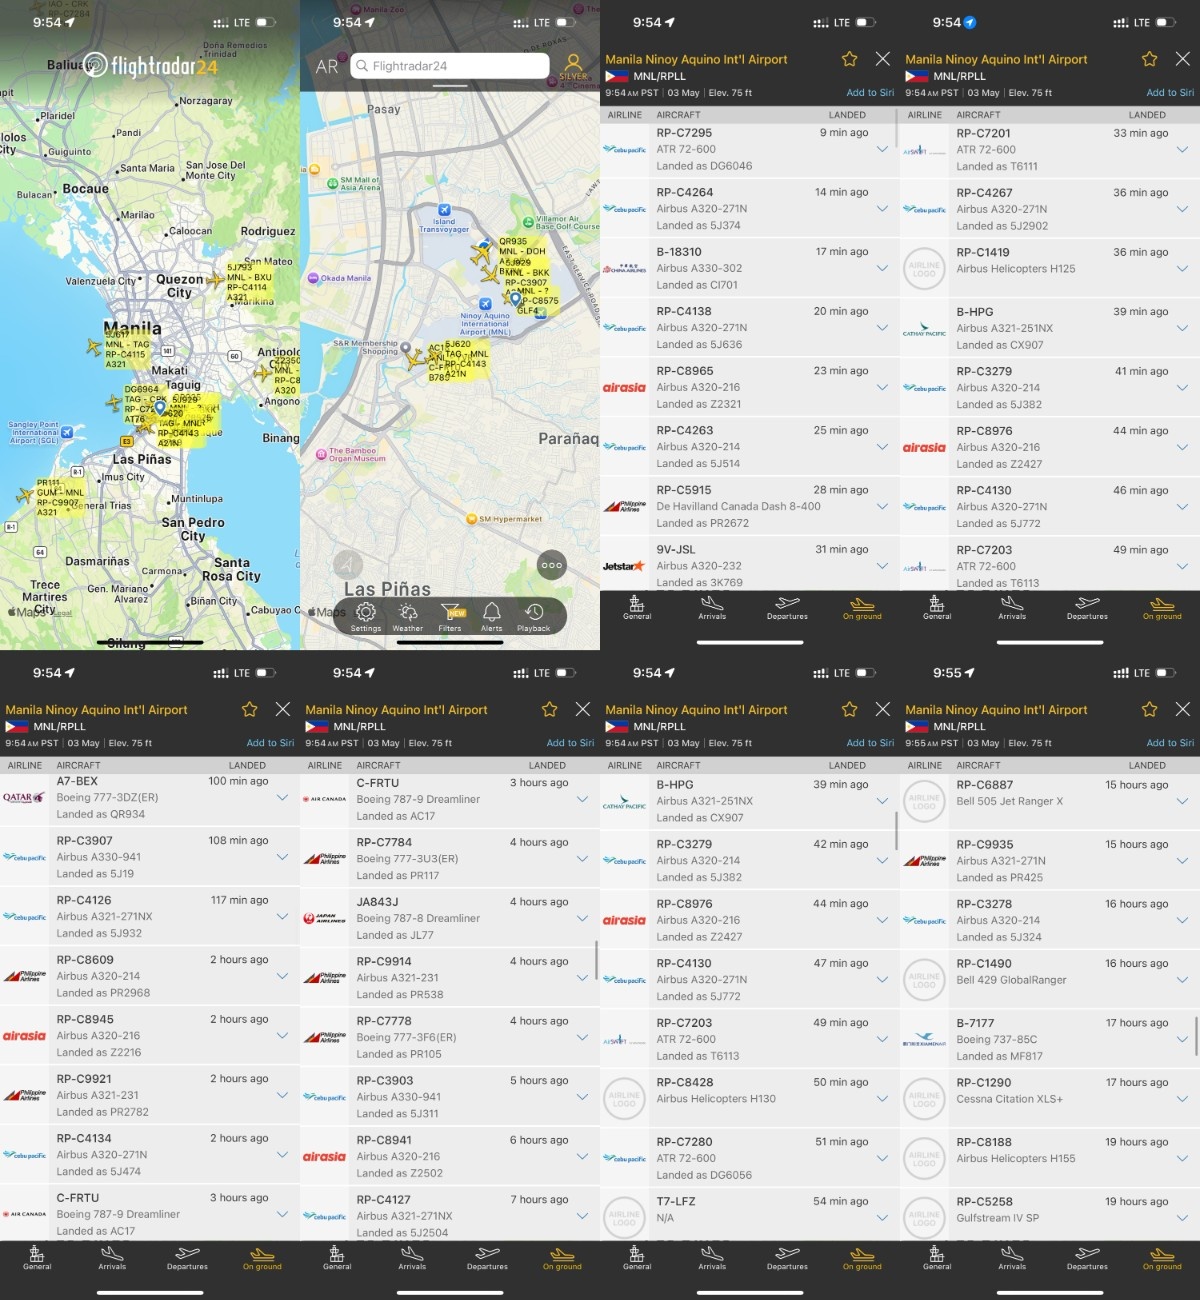Tap the Villamor Air Base Golf Course pin
Screen dimensions: 1200x1300
(528, 222)
